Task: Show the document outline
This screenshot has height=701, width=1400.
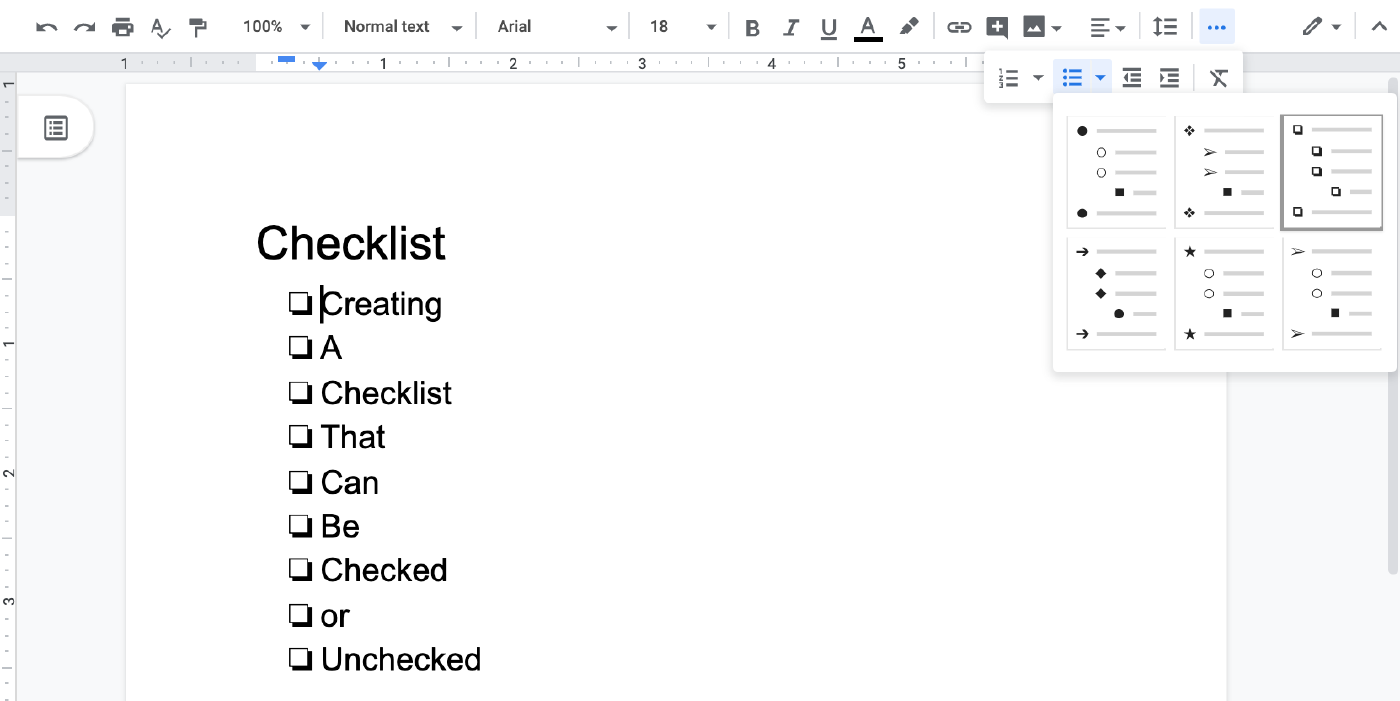Action: [55, 127]
